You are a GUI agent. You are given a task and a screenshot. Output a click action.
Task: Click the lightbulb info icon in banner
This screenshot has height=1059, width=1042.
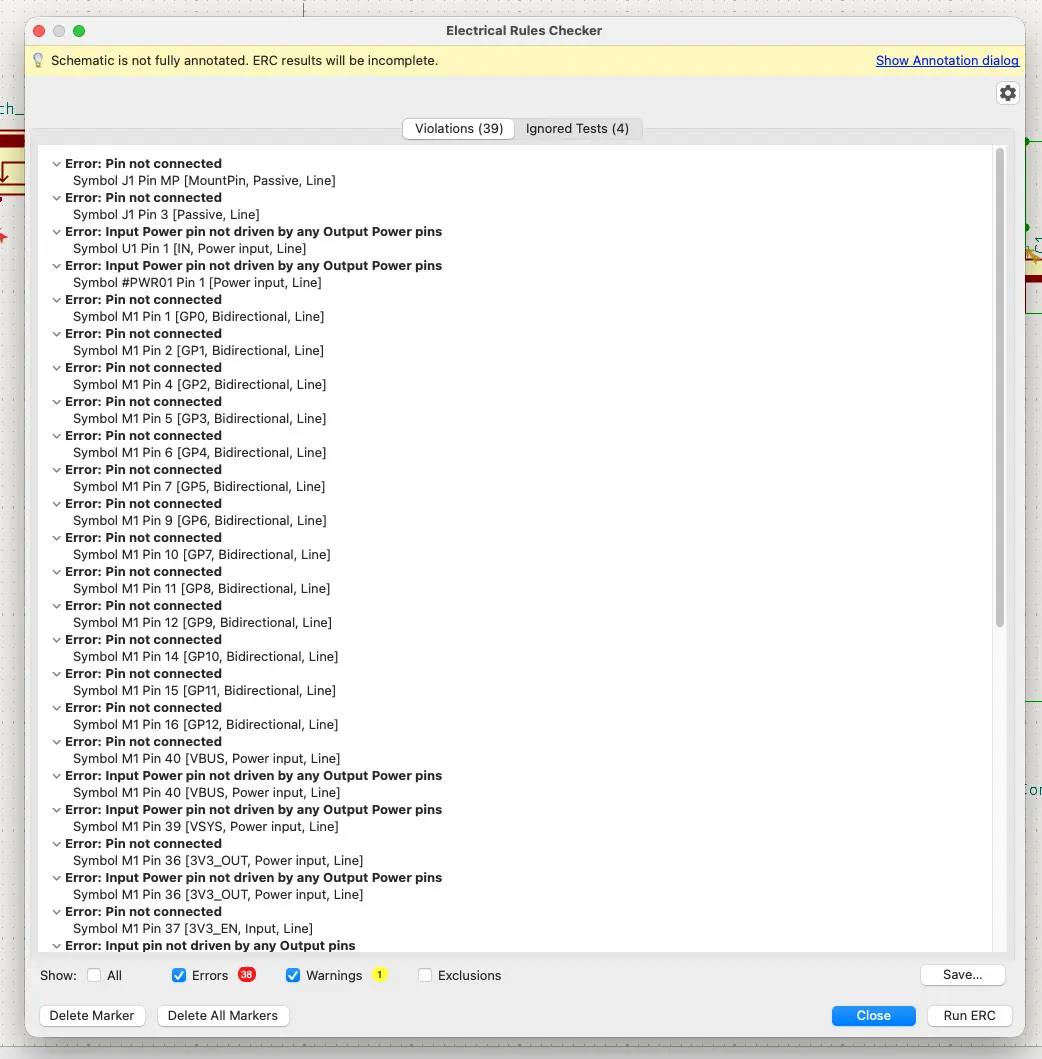(38, 61)
